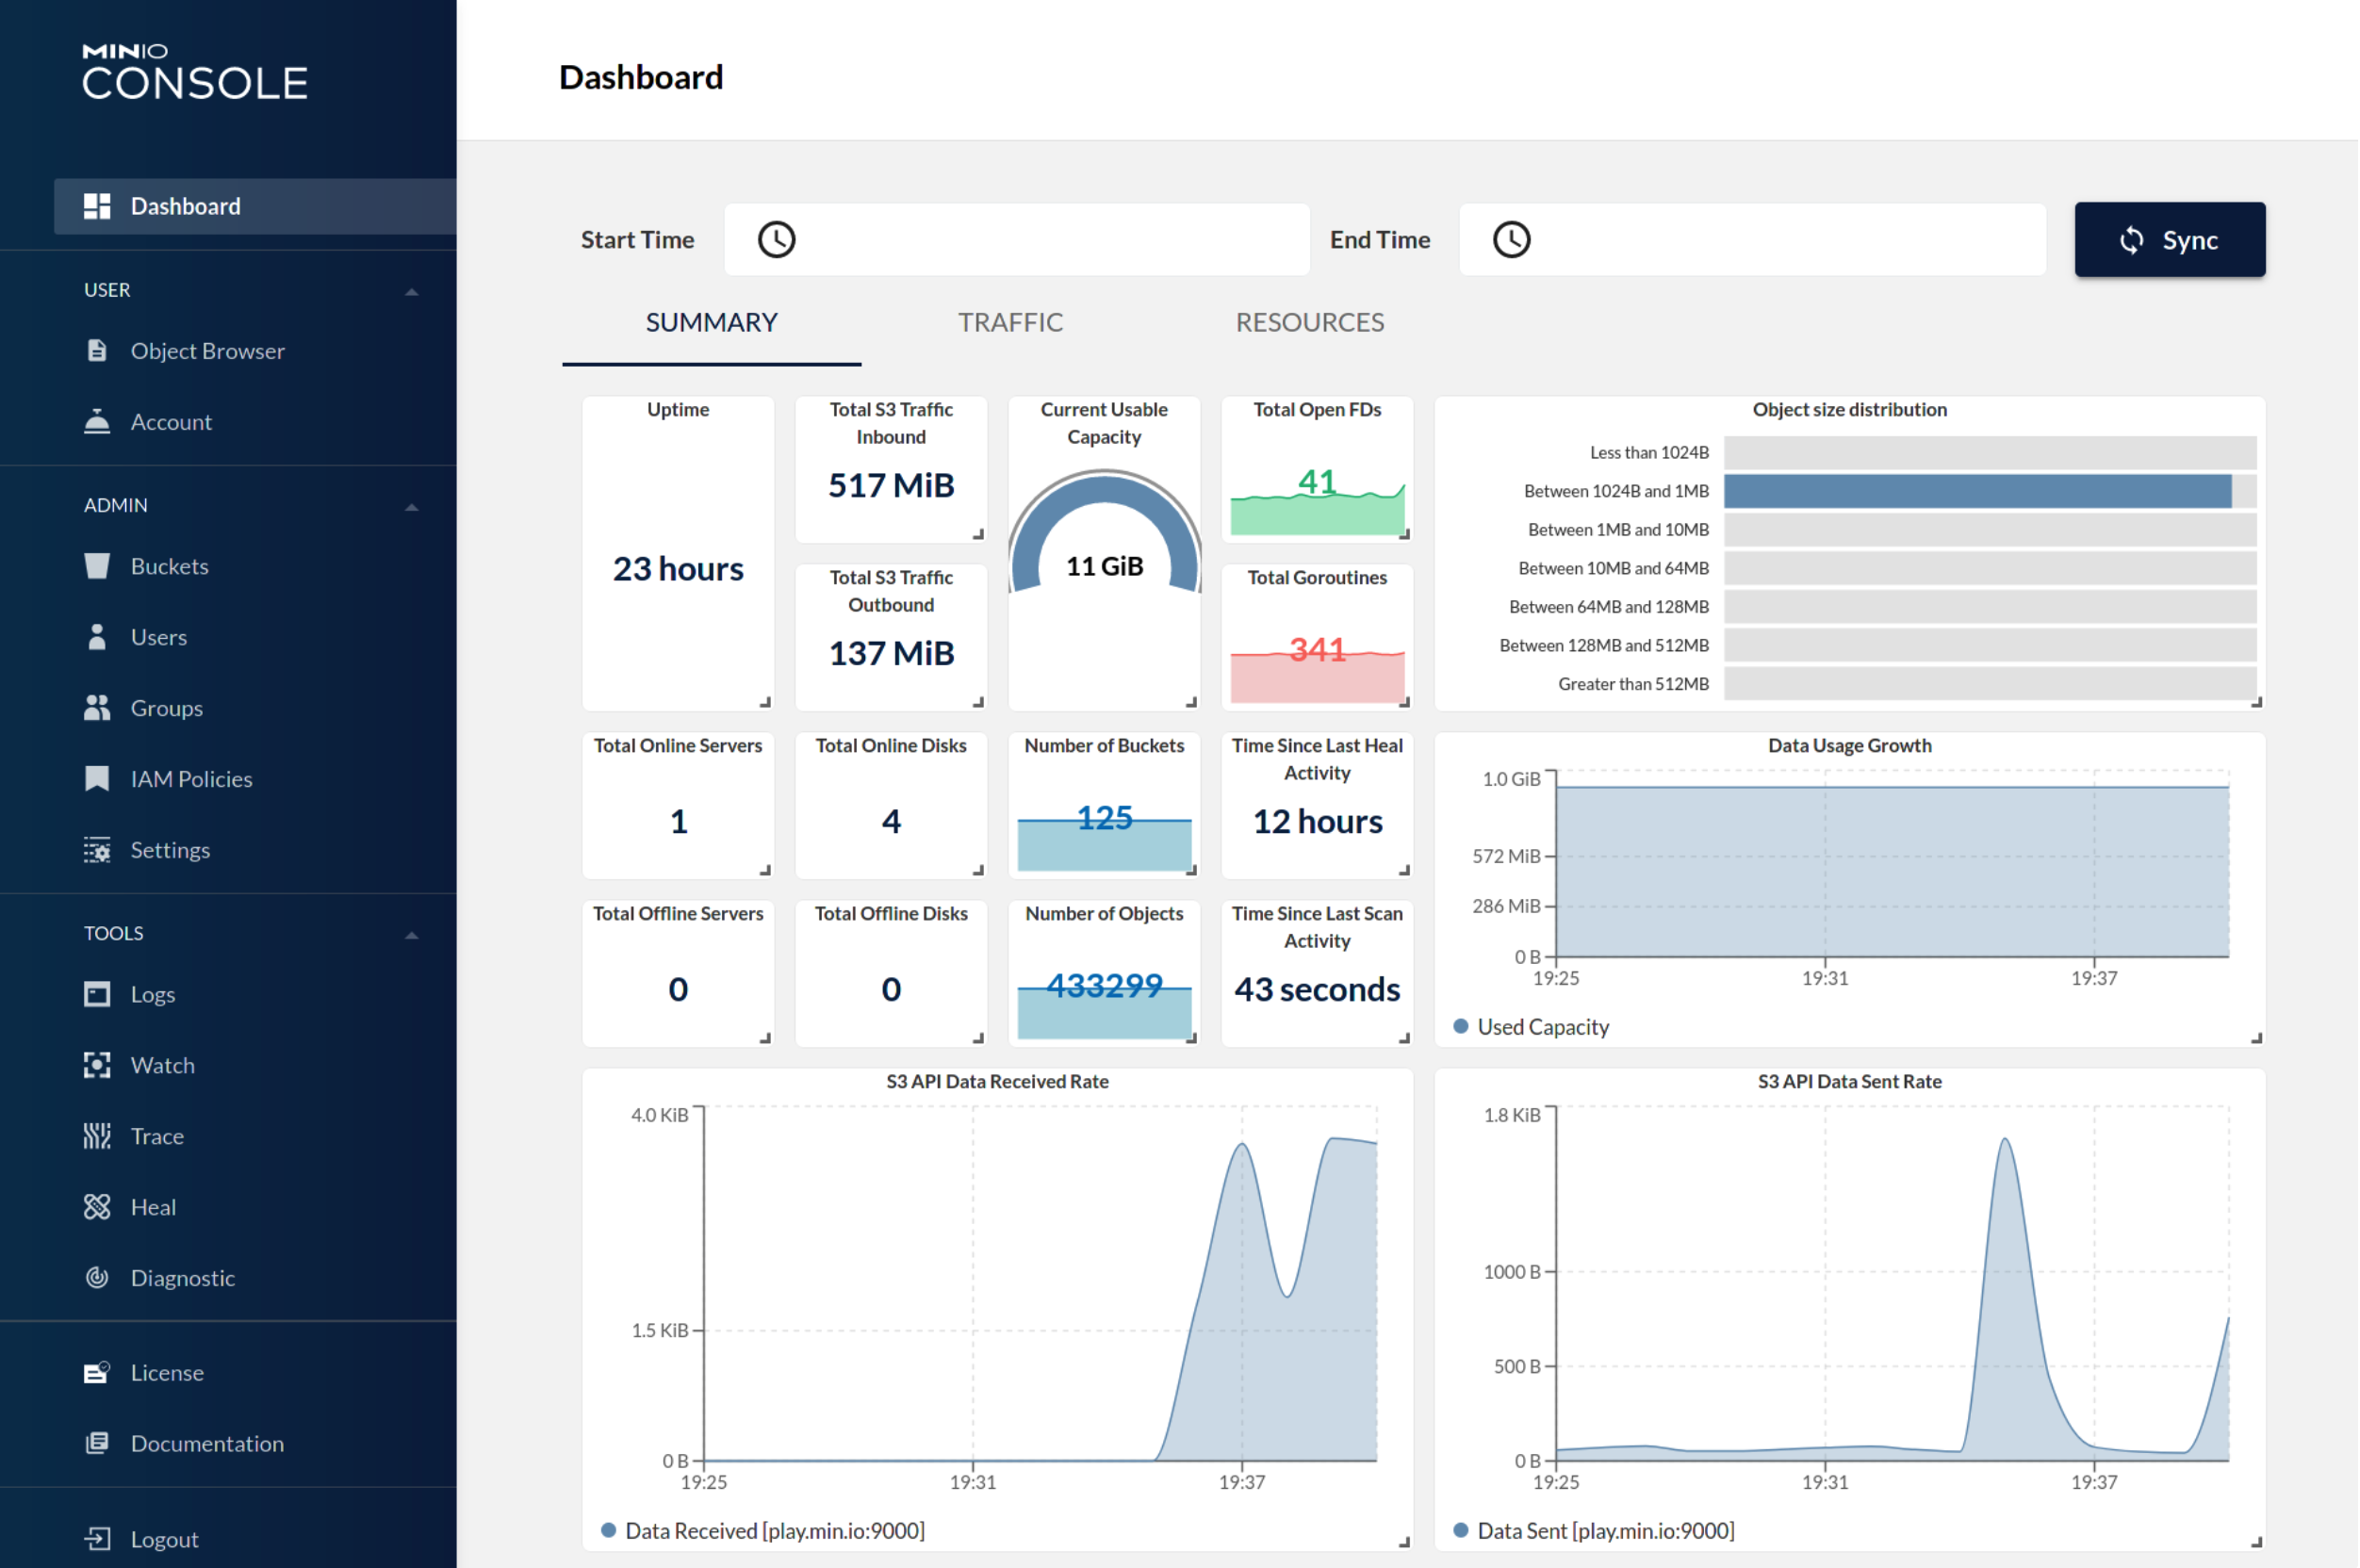Open the Object Browser page
This screenshot has width=2360, height=1568.
pyautogui.click(x=207, y=351)
